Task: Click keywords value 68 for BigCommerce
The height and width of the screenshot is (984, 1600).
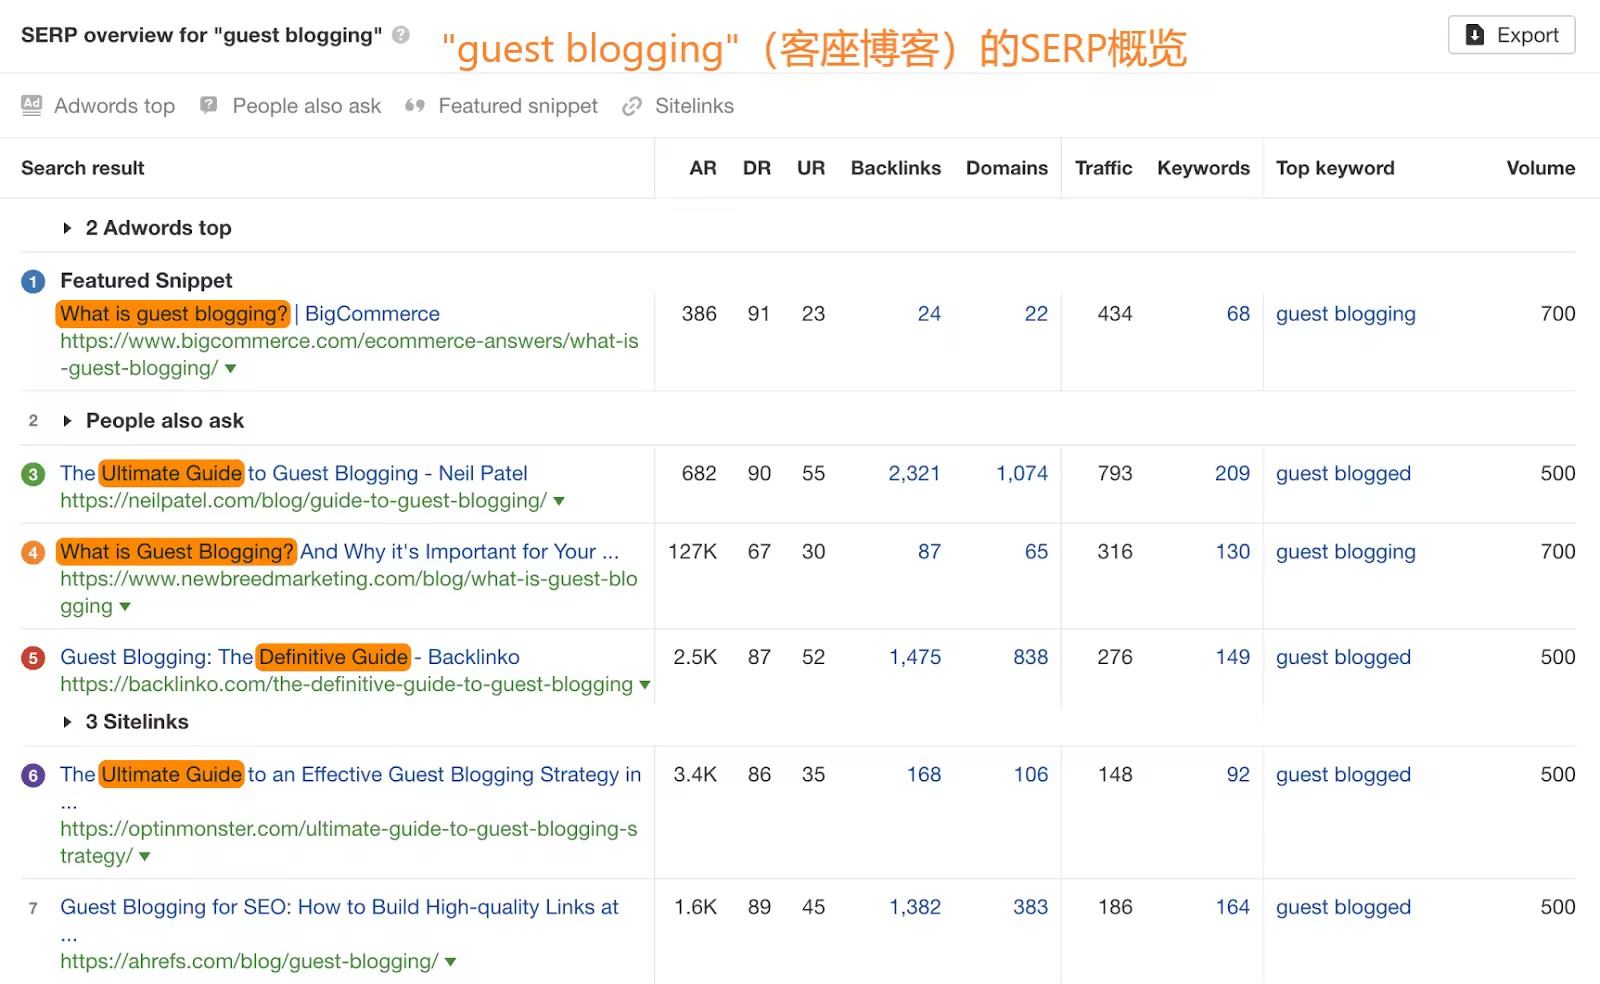Action: tap(1238, 314)
